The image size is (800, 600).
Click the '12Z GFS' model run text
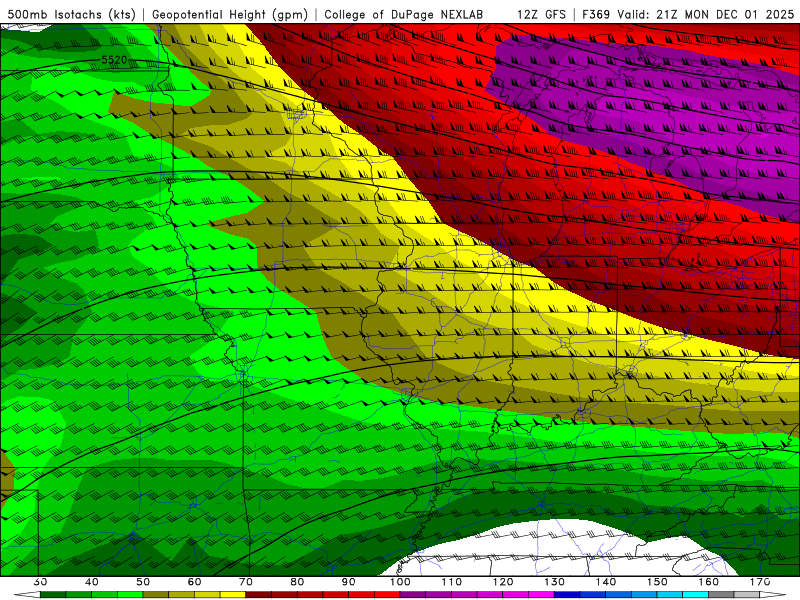tap(541, 14)
